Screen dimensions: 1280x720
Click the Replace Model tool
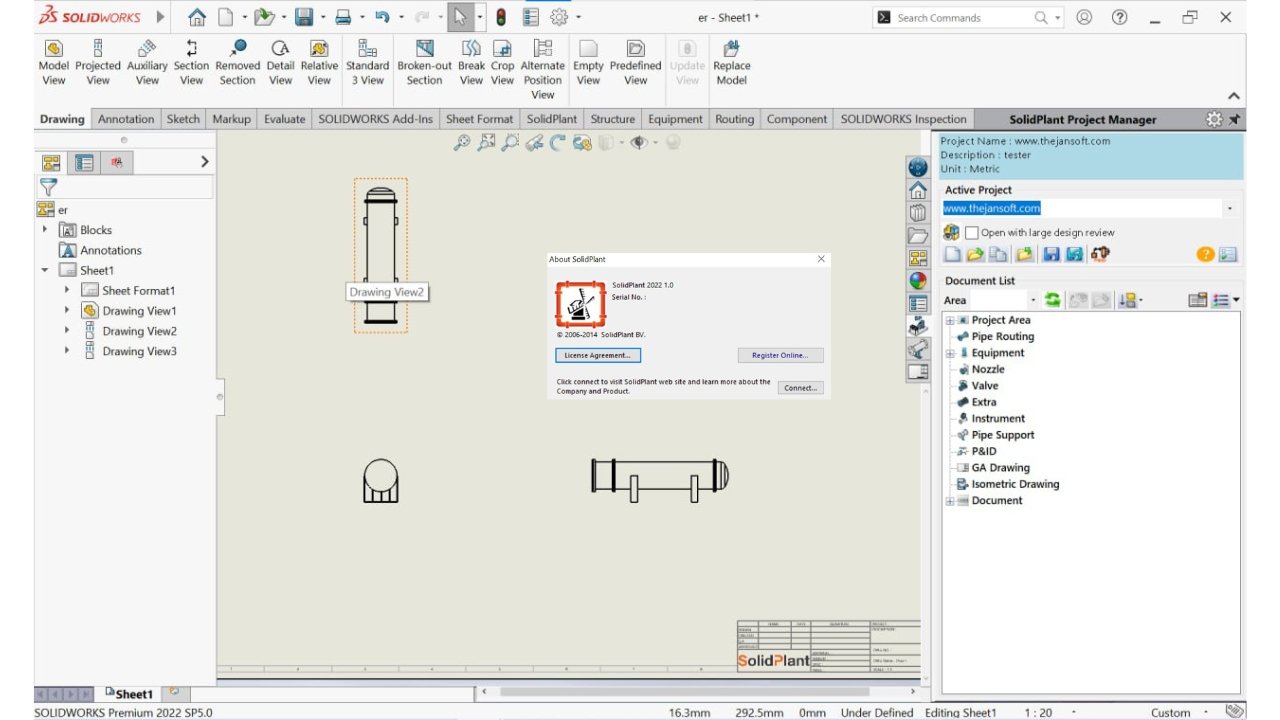click(731, 62)
